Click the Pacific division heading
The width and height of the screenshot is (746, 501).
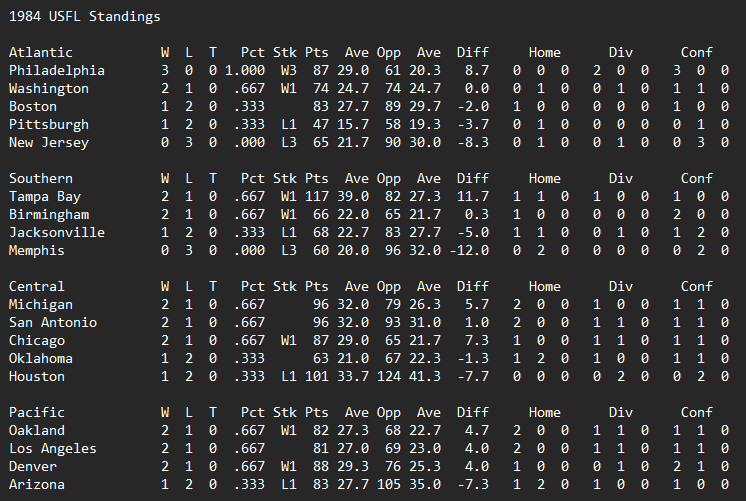[x=36, y=412]
